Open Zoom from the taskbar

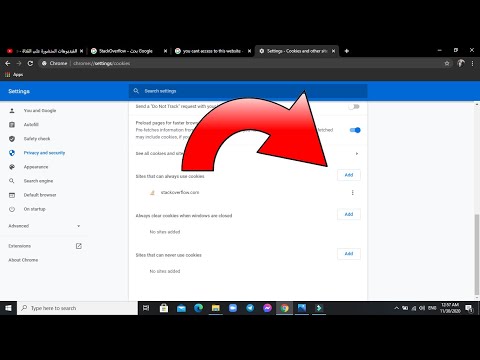pyautogui.click(x=233, y=308)
